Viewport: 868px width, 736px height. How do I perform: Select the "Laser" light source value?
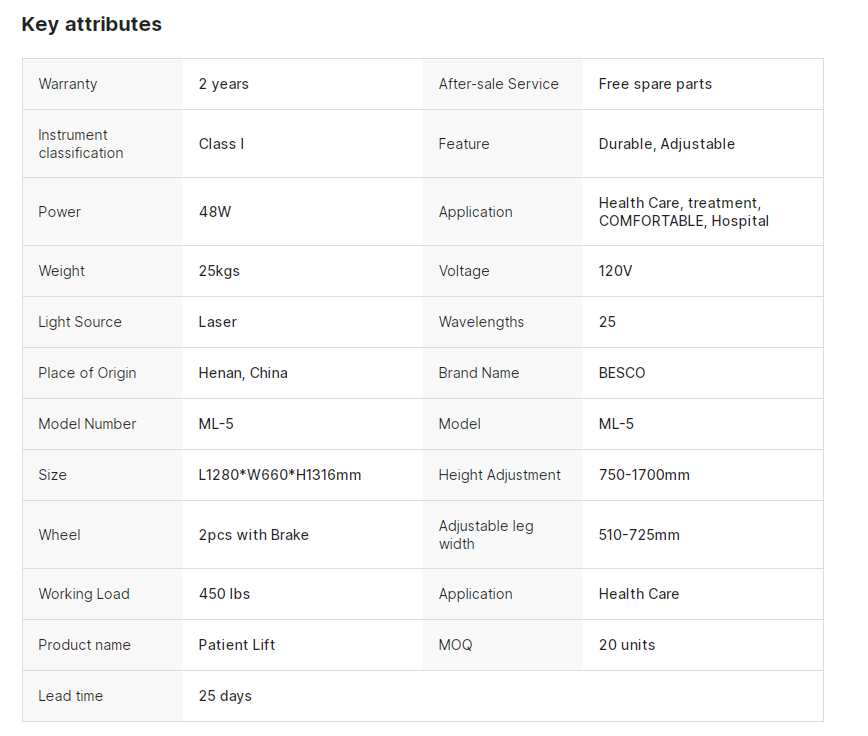pyautogui.click(x=218, y=322)
